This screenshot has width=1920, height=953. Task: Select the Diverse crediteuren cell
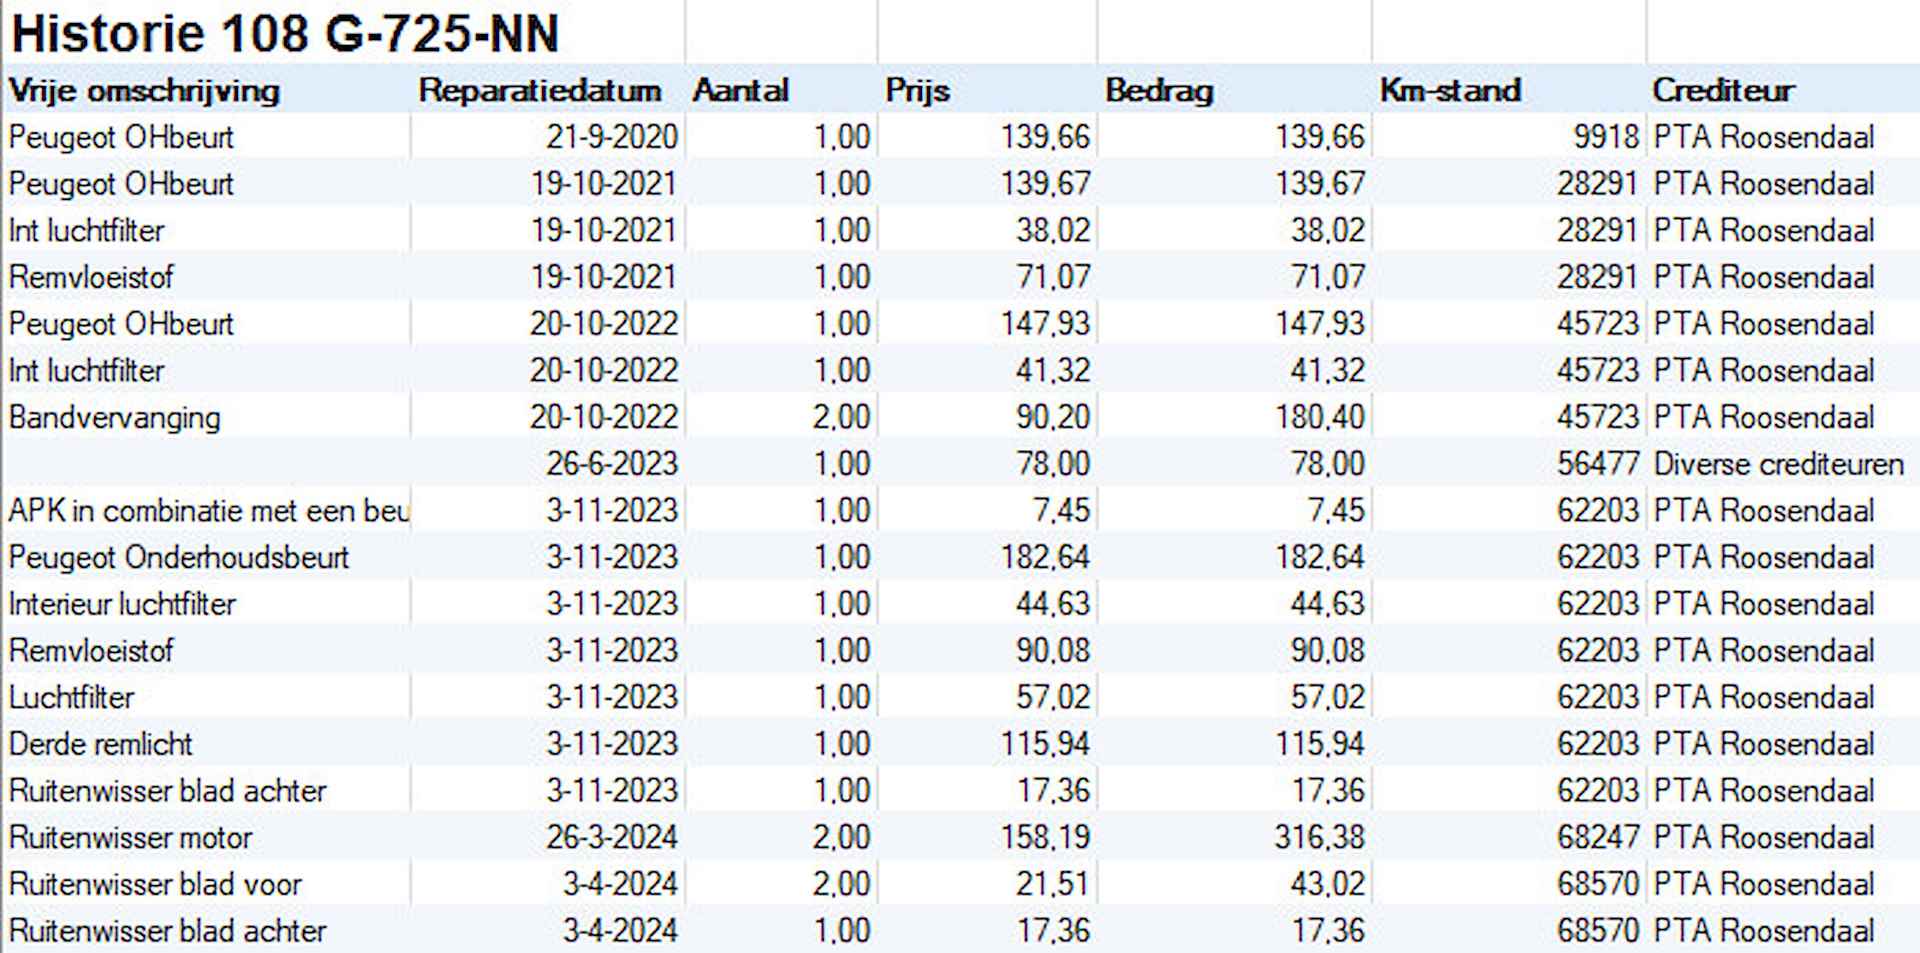tap(1778, 464)
